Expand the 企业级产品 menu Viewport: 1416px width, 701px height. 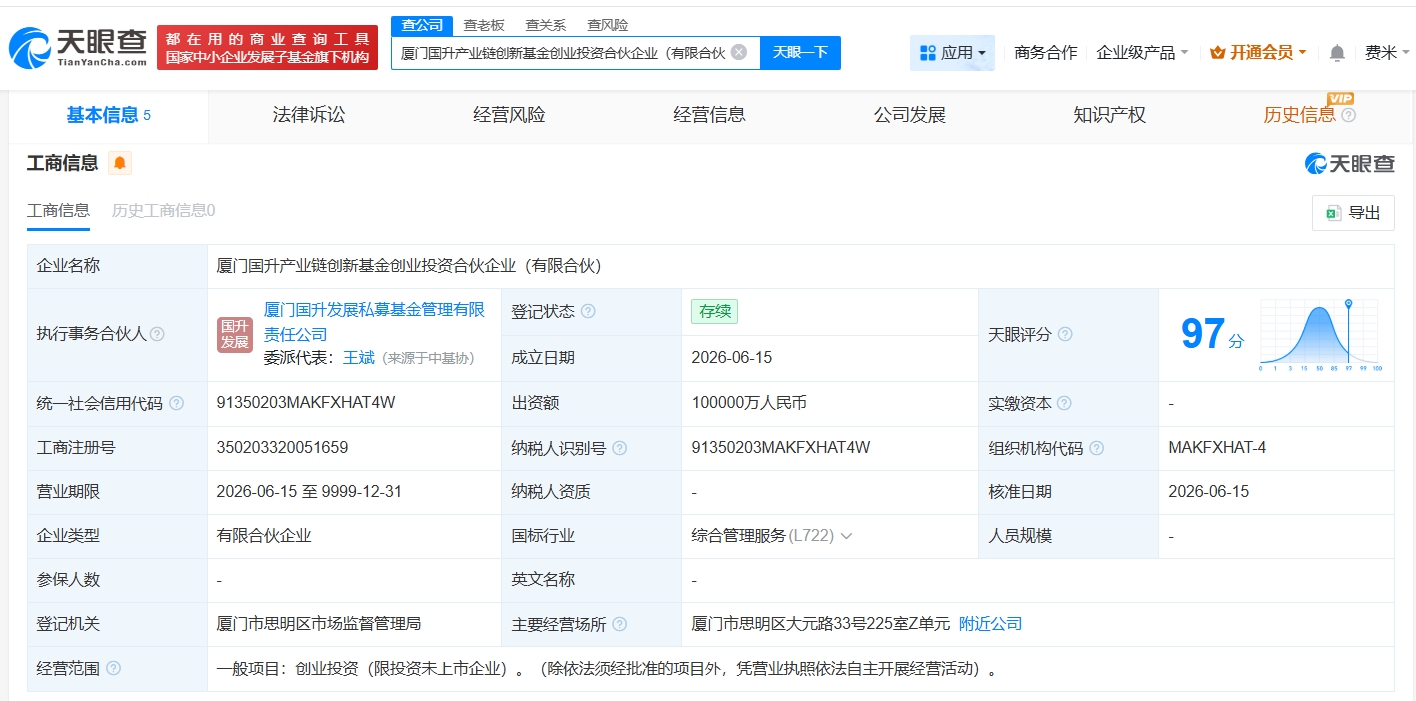[1142, 53]
